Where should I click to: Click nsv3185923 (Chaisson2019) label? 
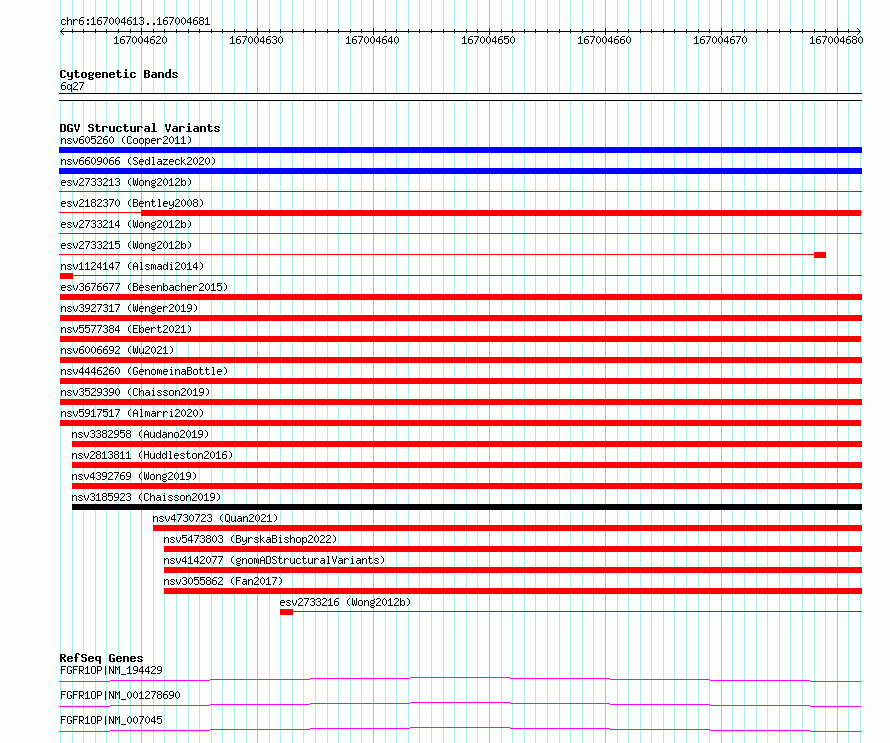pos(146,497)
